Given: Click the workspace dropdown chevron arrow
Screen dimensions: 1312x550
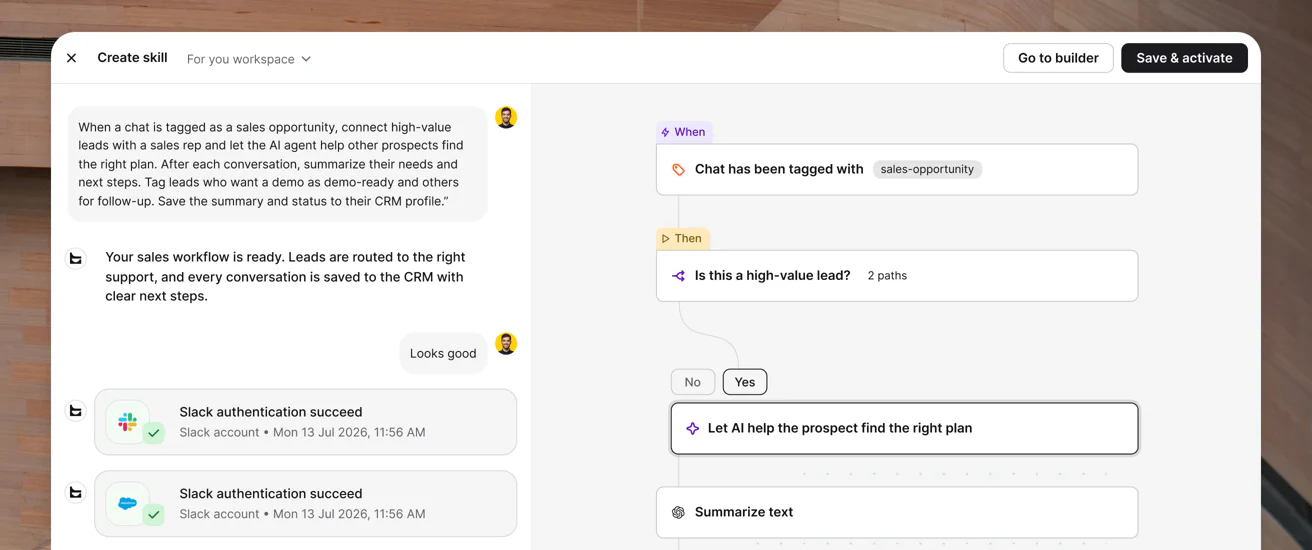Looking at the screenshot, I should [x=306, y=59].
